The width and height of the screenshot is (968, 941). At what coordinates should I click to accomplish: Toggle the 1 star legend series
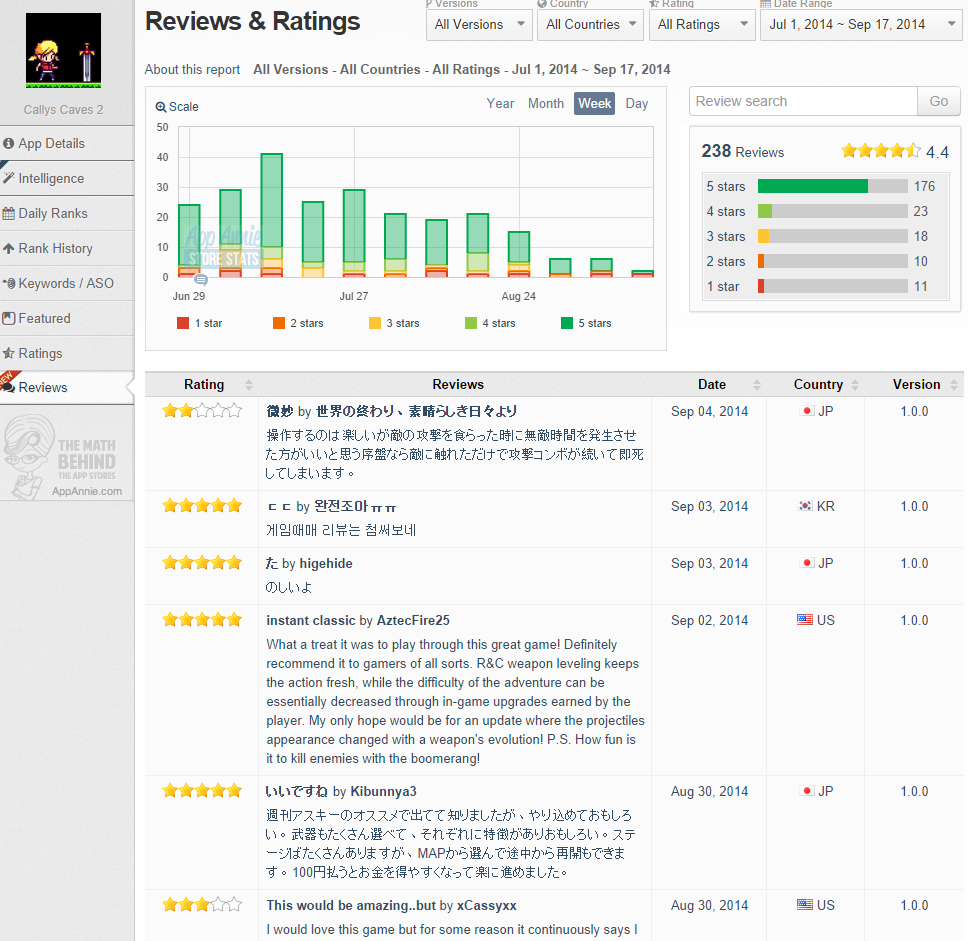(200, 323)
